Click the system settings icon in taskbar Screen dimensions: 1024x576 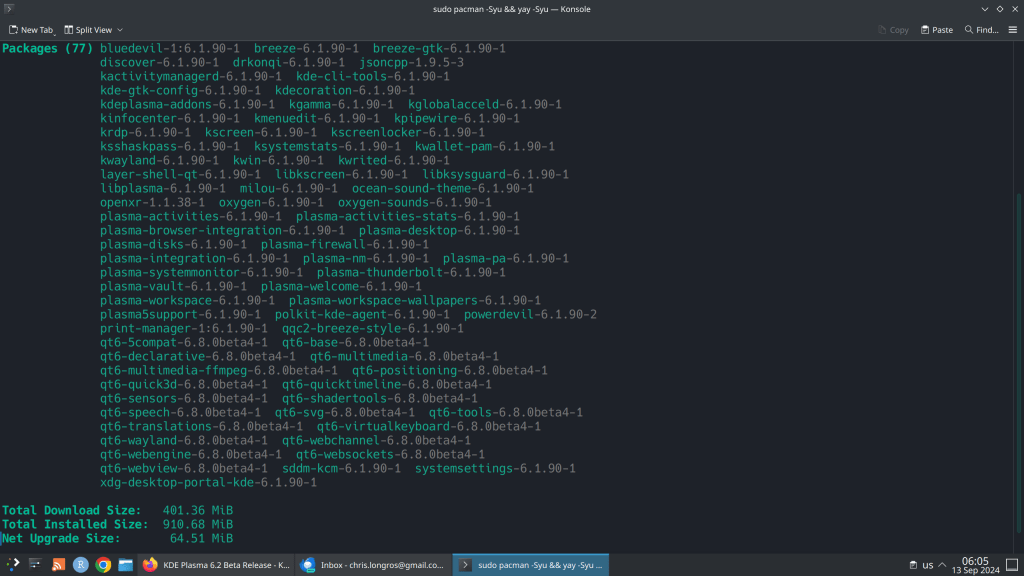click(36, 564)
